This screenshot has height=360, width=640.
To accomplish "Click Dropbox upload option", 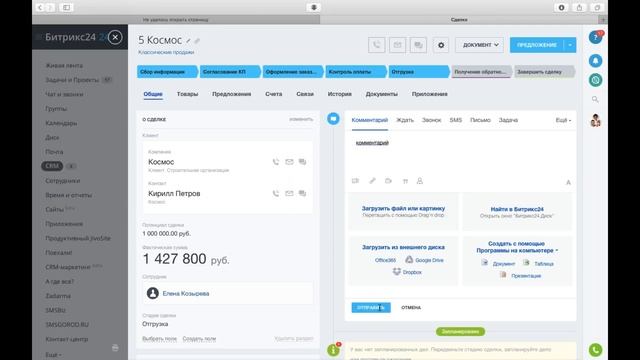I will coord(407,272).
